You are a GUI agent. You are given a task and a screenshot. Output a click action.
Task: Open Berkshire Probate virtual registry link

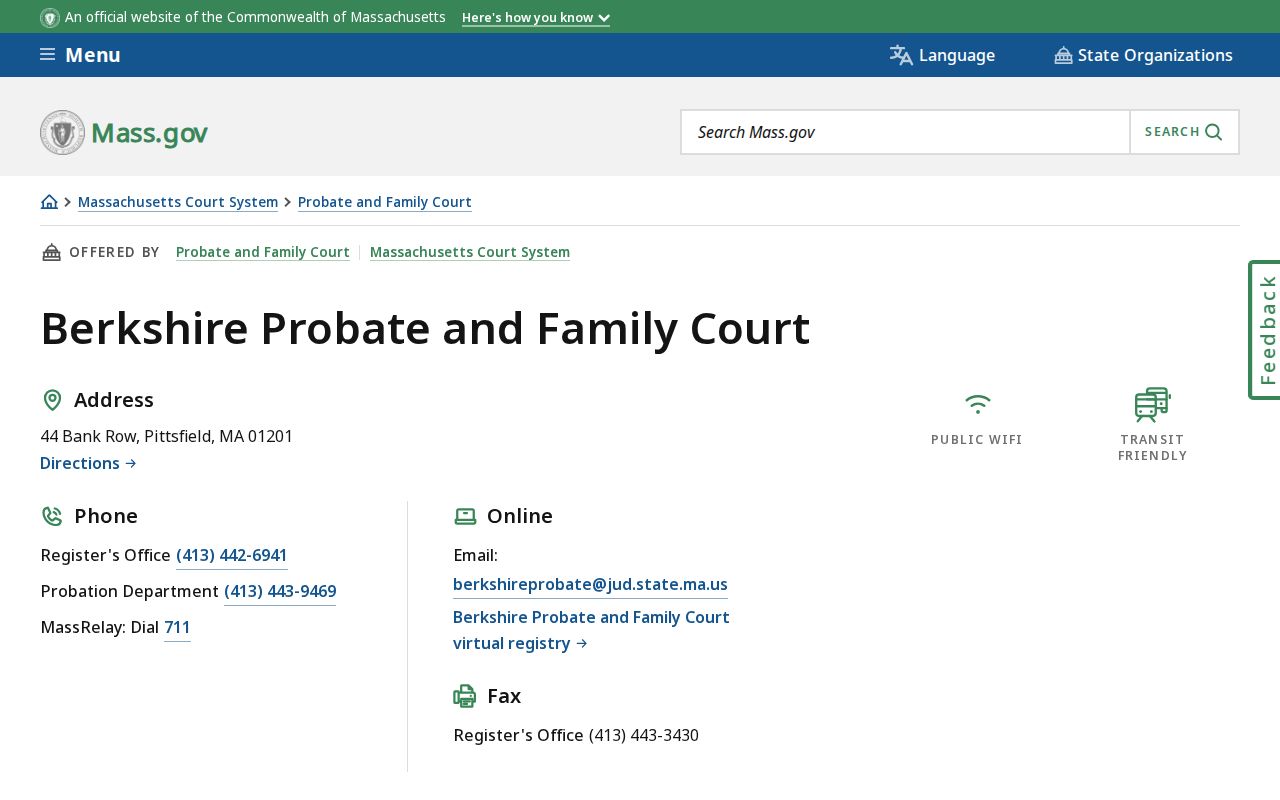591,630
